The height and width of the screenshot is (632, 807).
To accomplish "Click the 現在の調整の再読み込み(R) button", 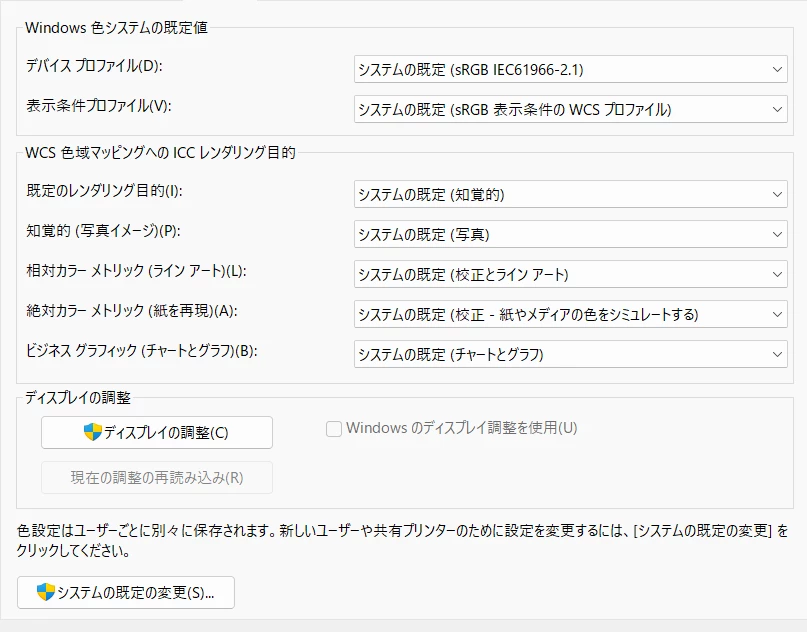I will (x=157, y=478).
